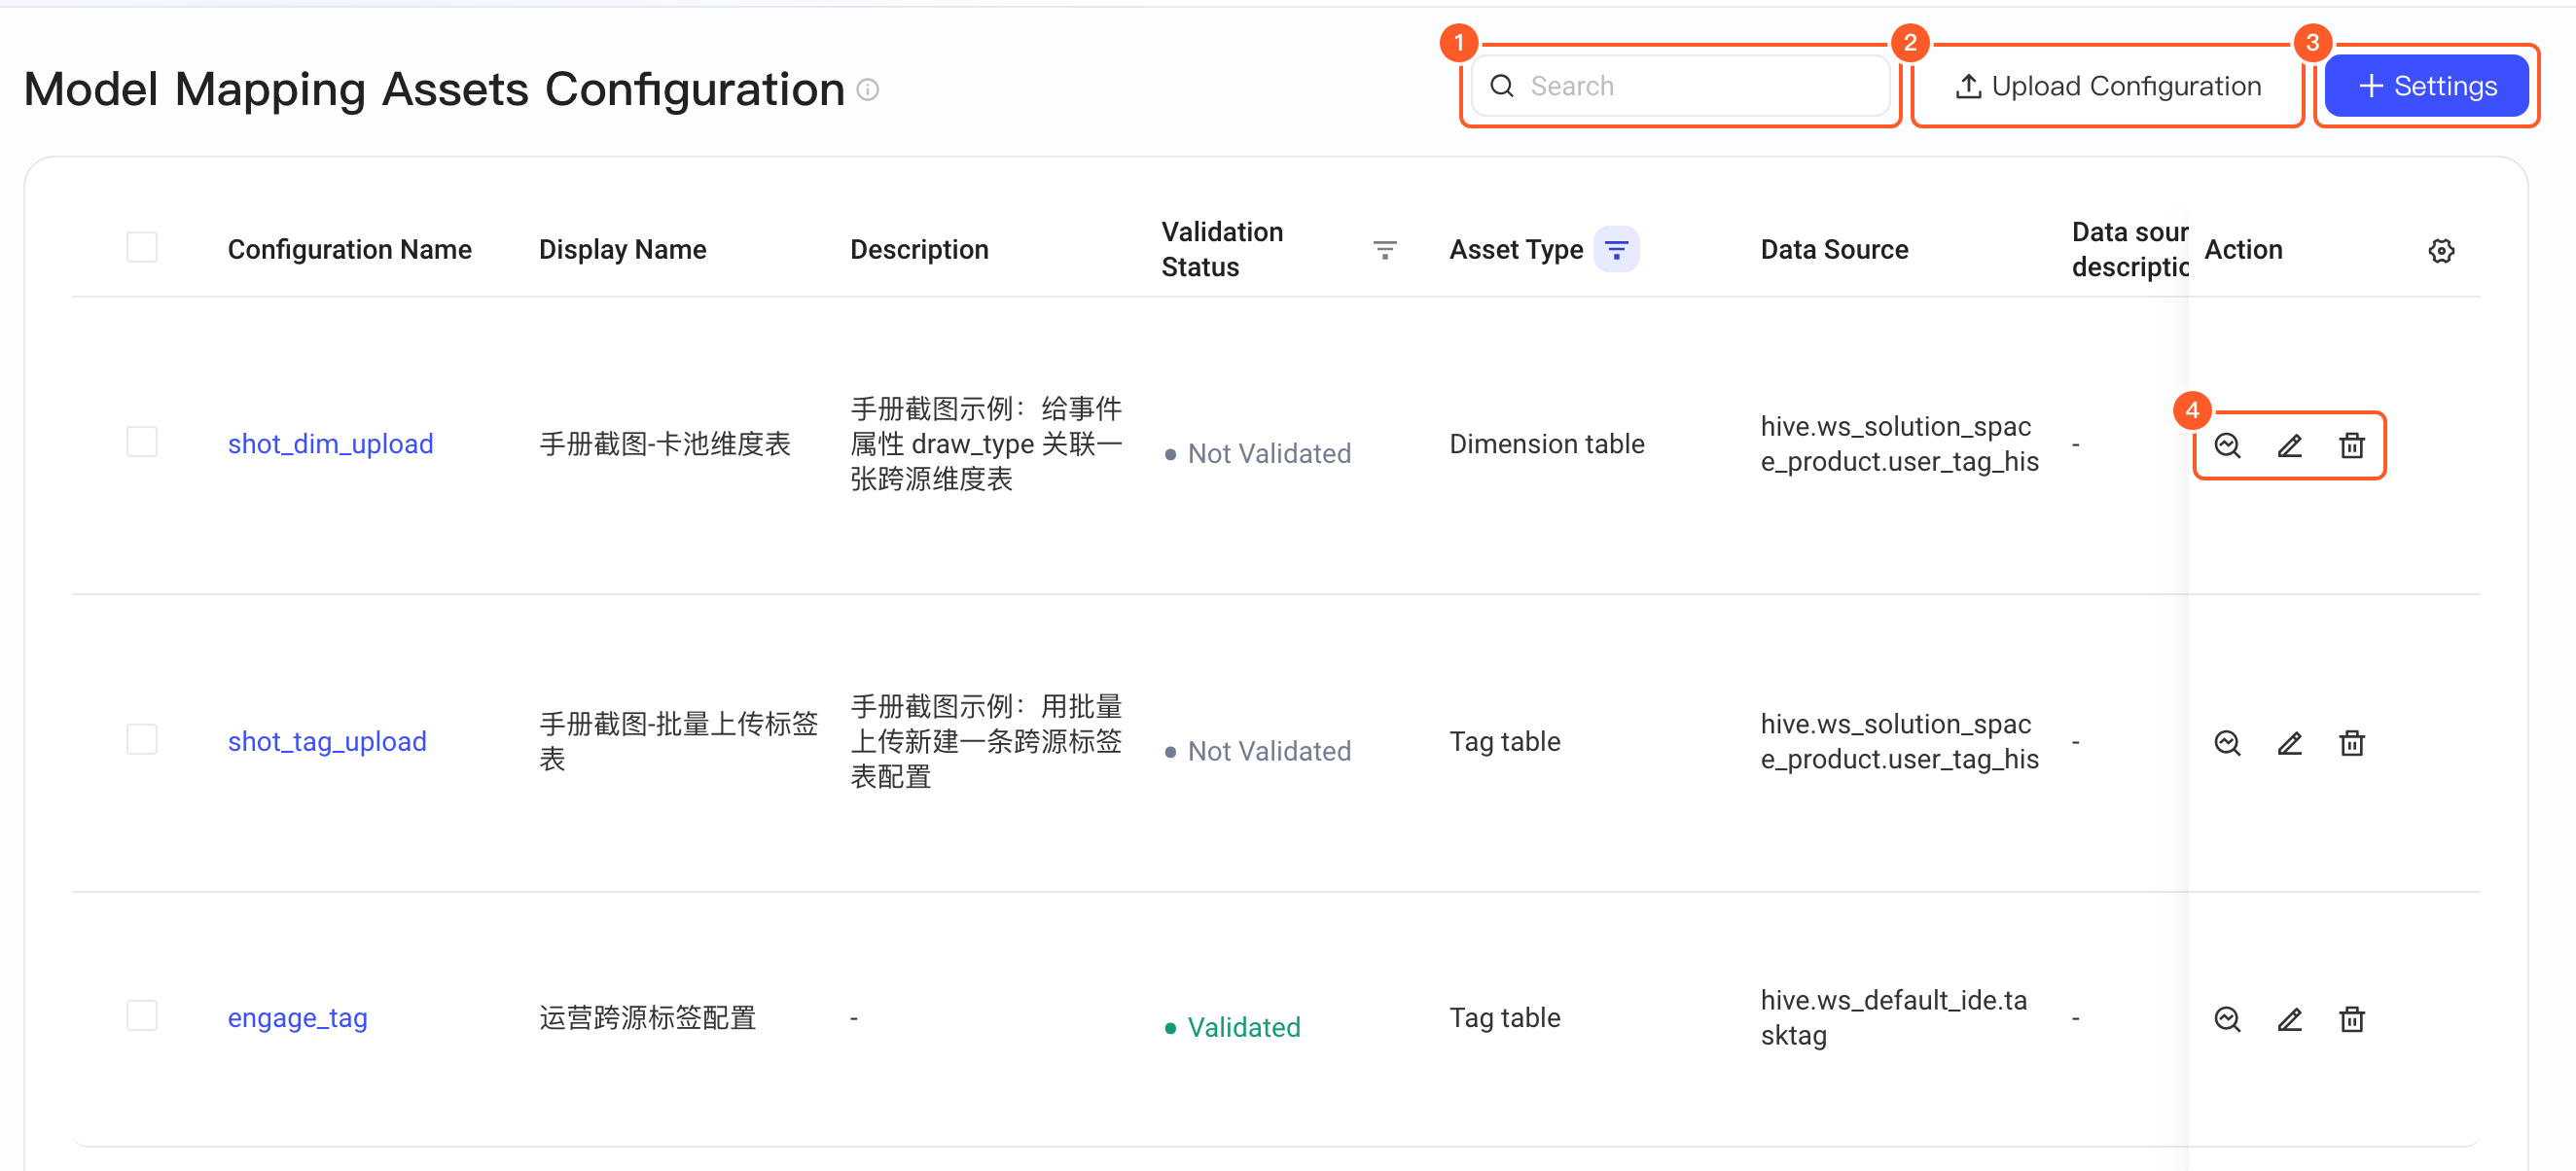Click the info icon beside the page title

(868, 90)
